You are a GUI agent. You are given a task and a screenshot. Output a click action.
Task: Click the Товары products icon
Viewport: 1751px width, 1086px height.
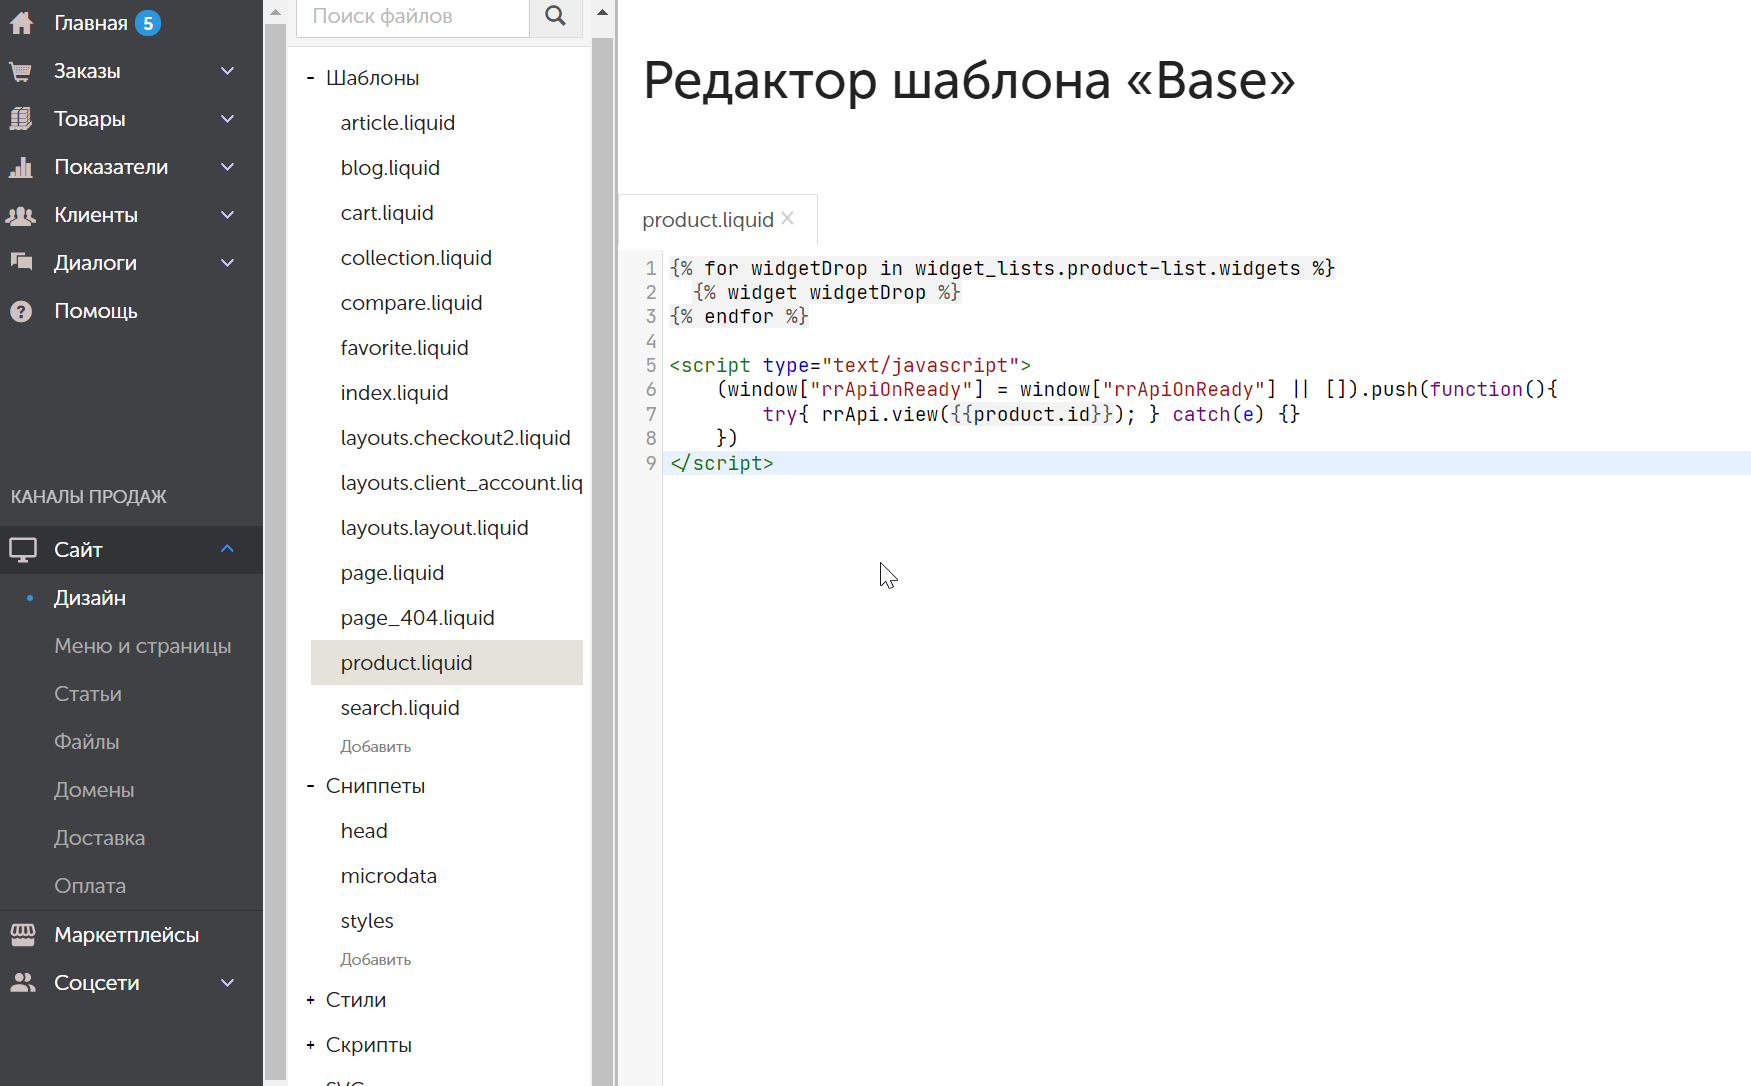click(21, 119)
